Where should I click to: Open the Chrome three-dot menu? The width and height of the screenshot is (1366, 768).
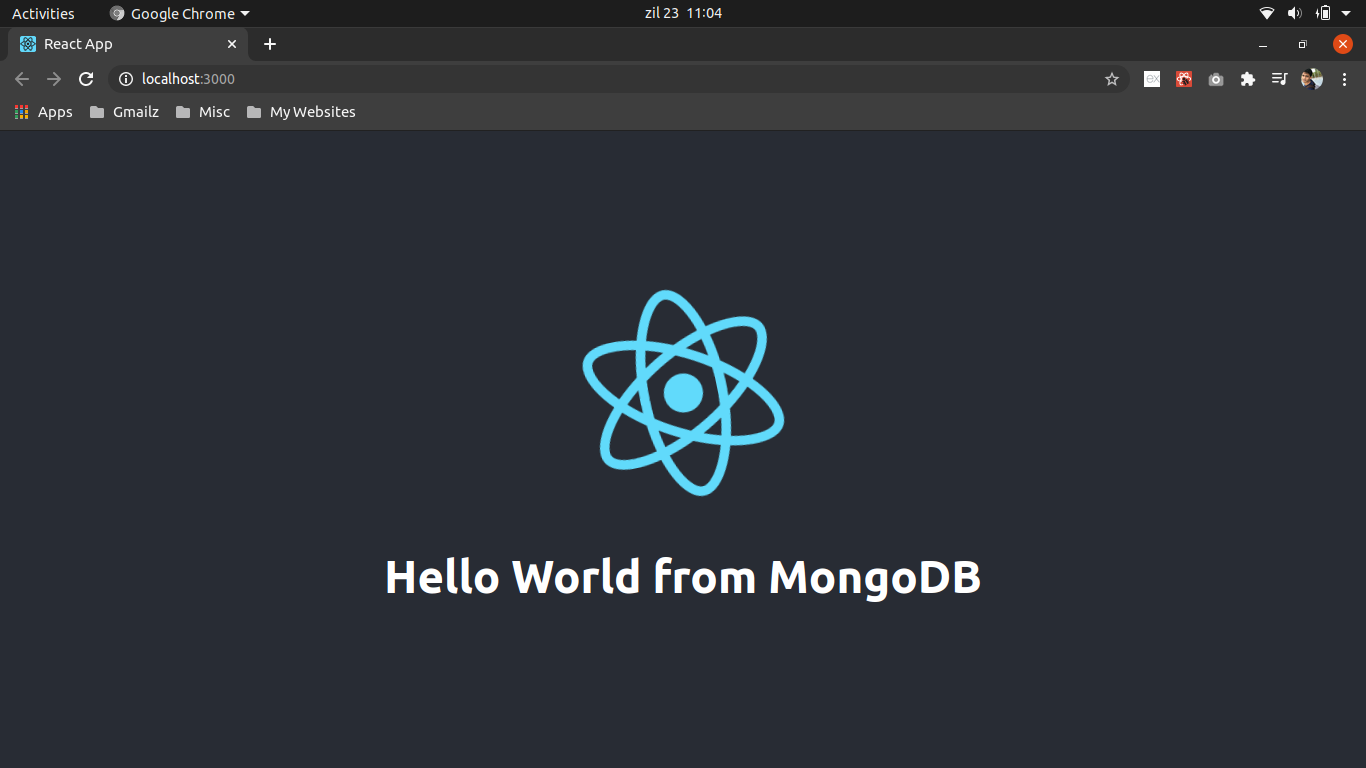pos(1344,79)
